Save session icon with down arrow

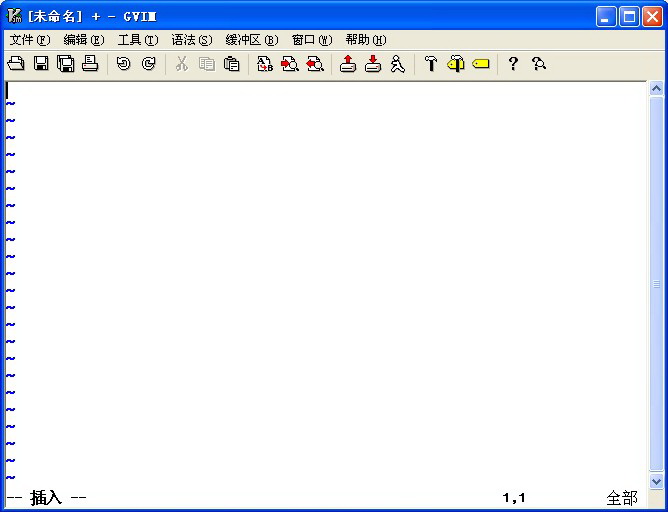coord(373,64)
